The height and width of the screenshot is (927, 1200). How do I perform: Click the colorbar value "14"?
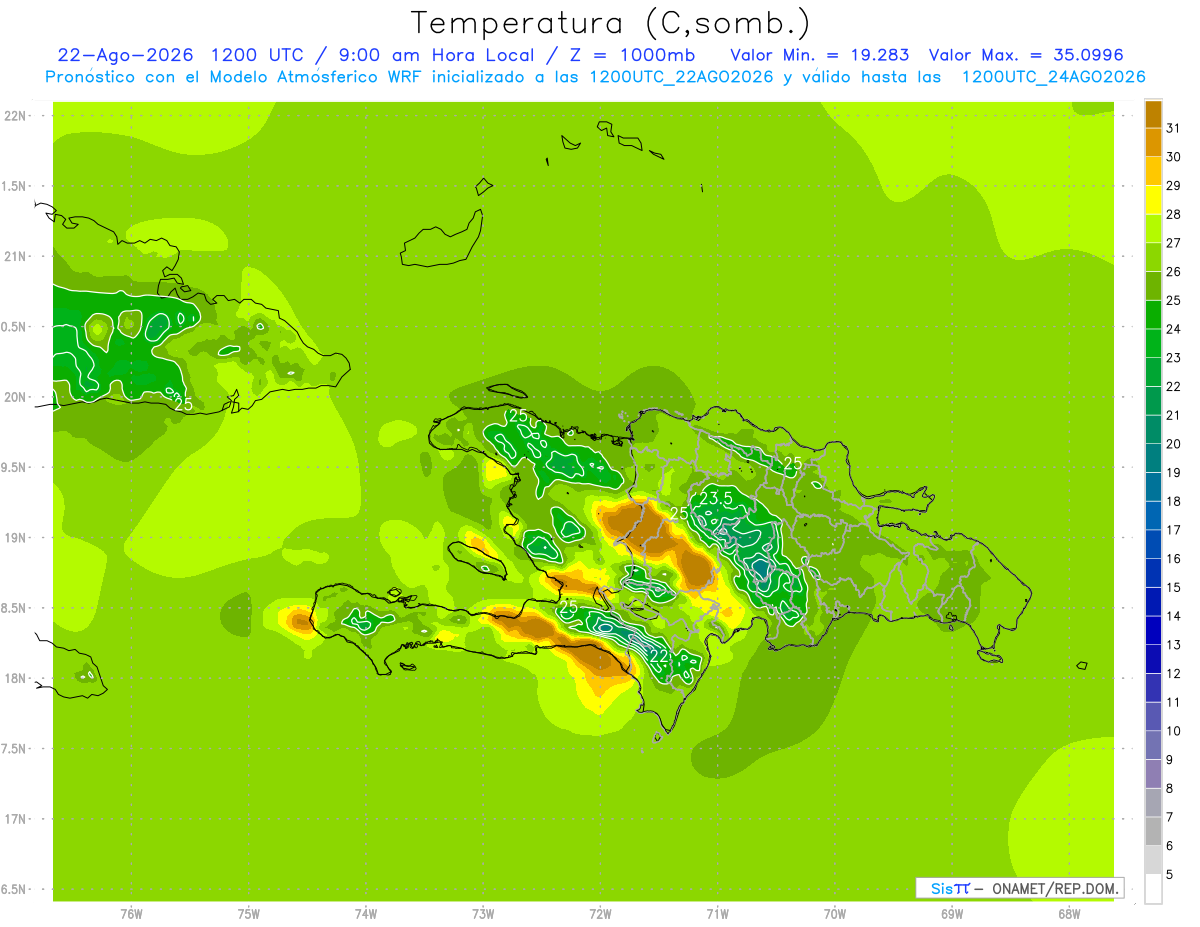click(1173, 616)
